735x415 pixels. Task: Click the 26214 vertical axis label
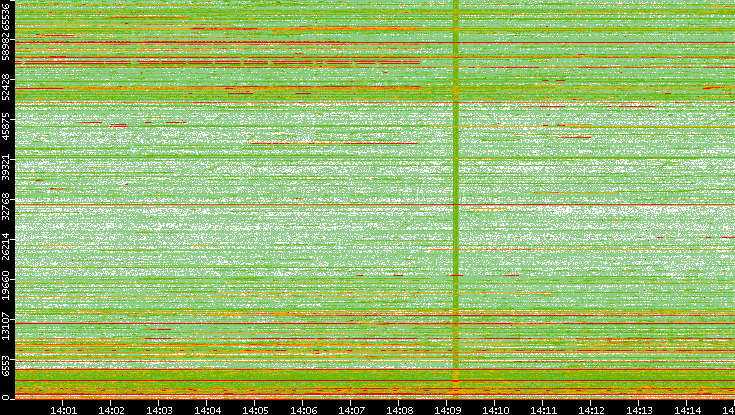[5, 246]
